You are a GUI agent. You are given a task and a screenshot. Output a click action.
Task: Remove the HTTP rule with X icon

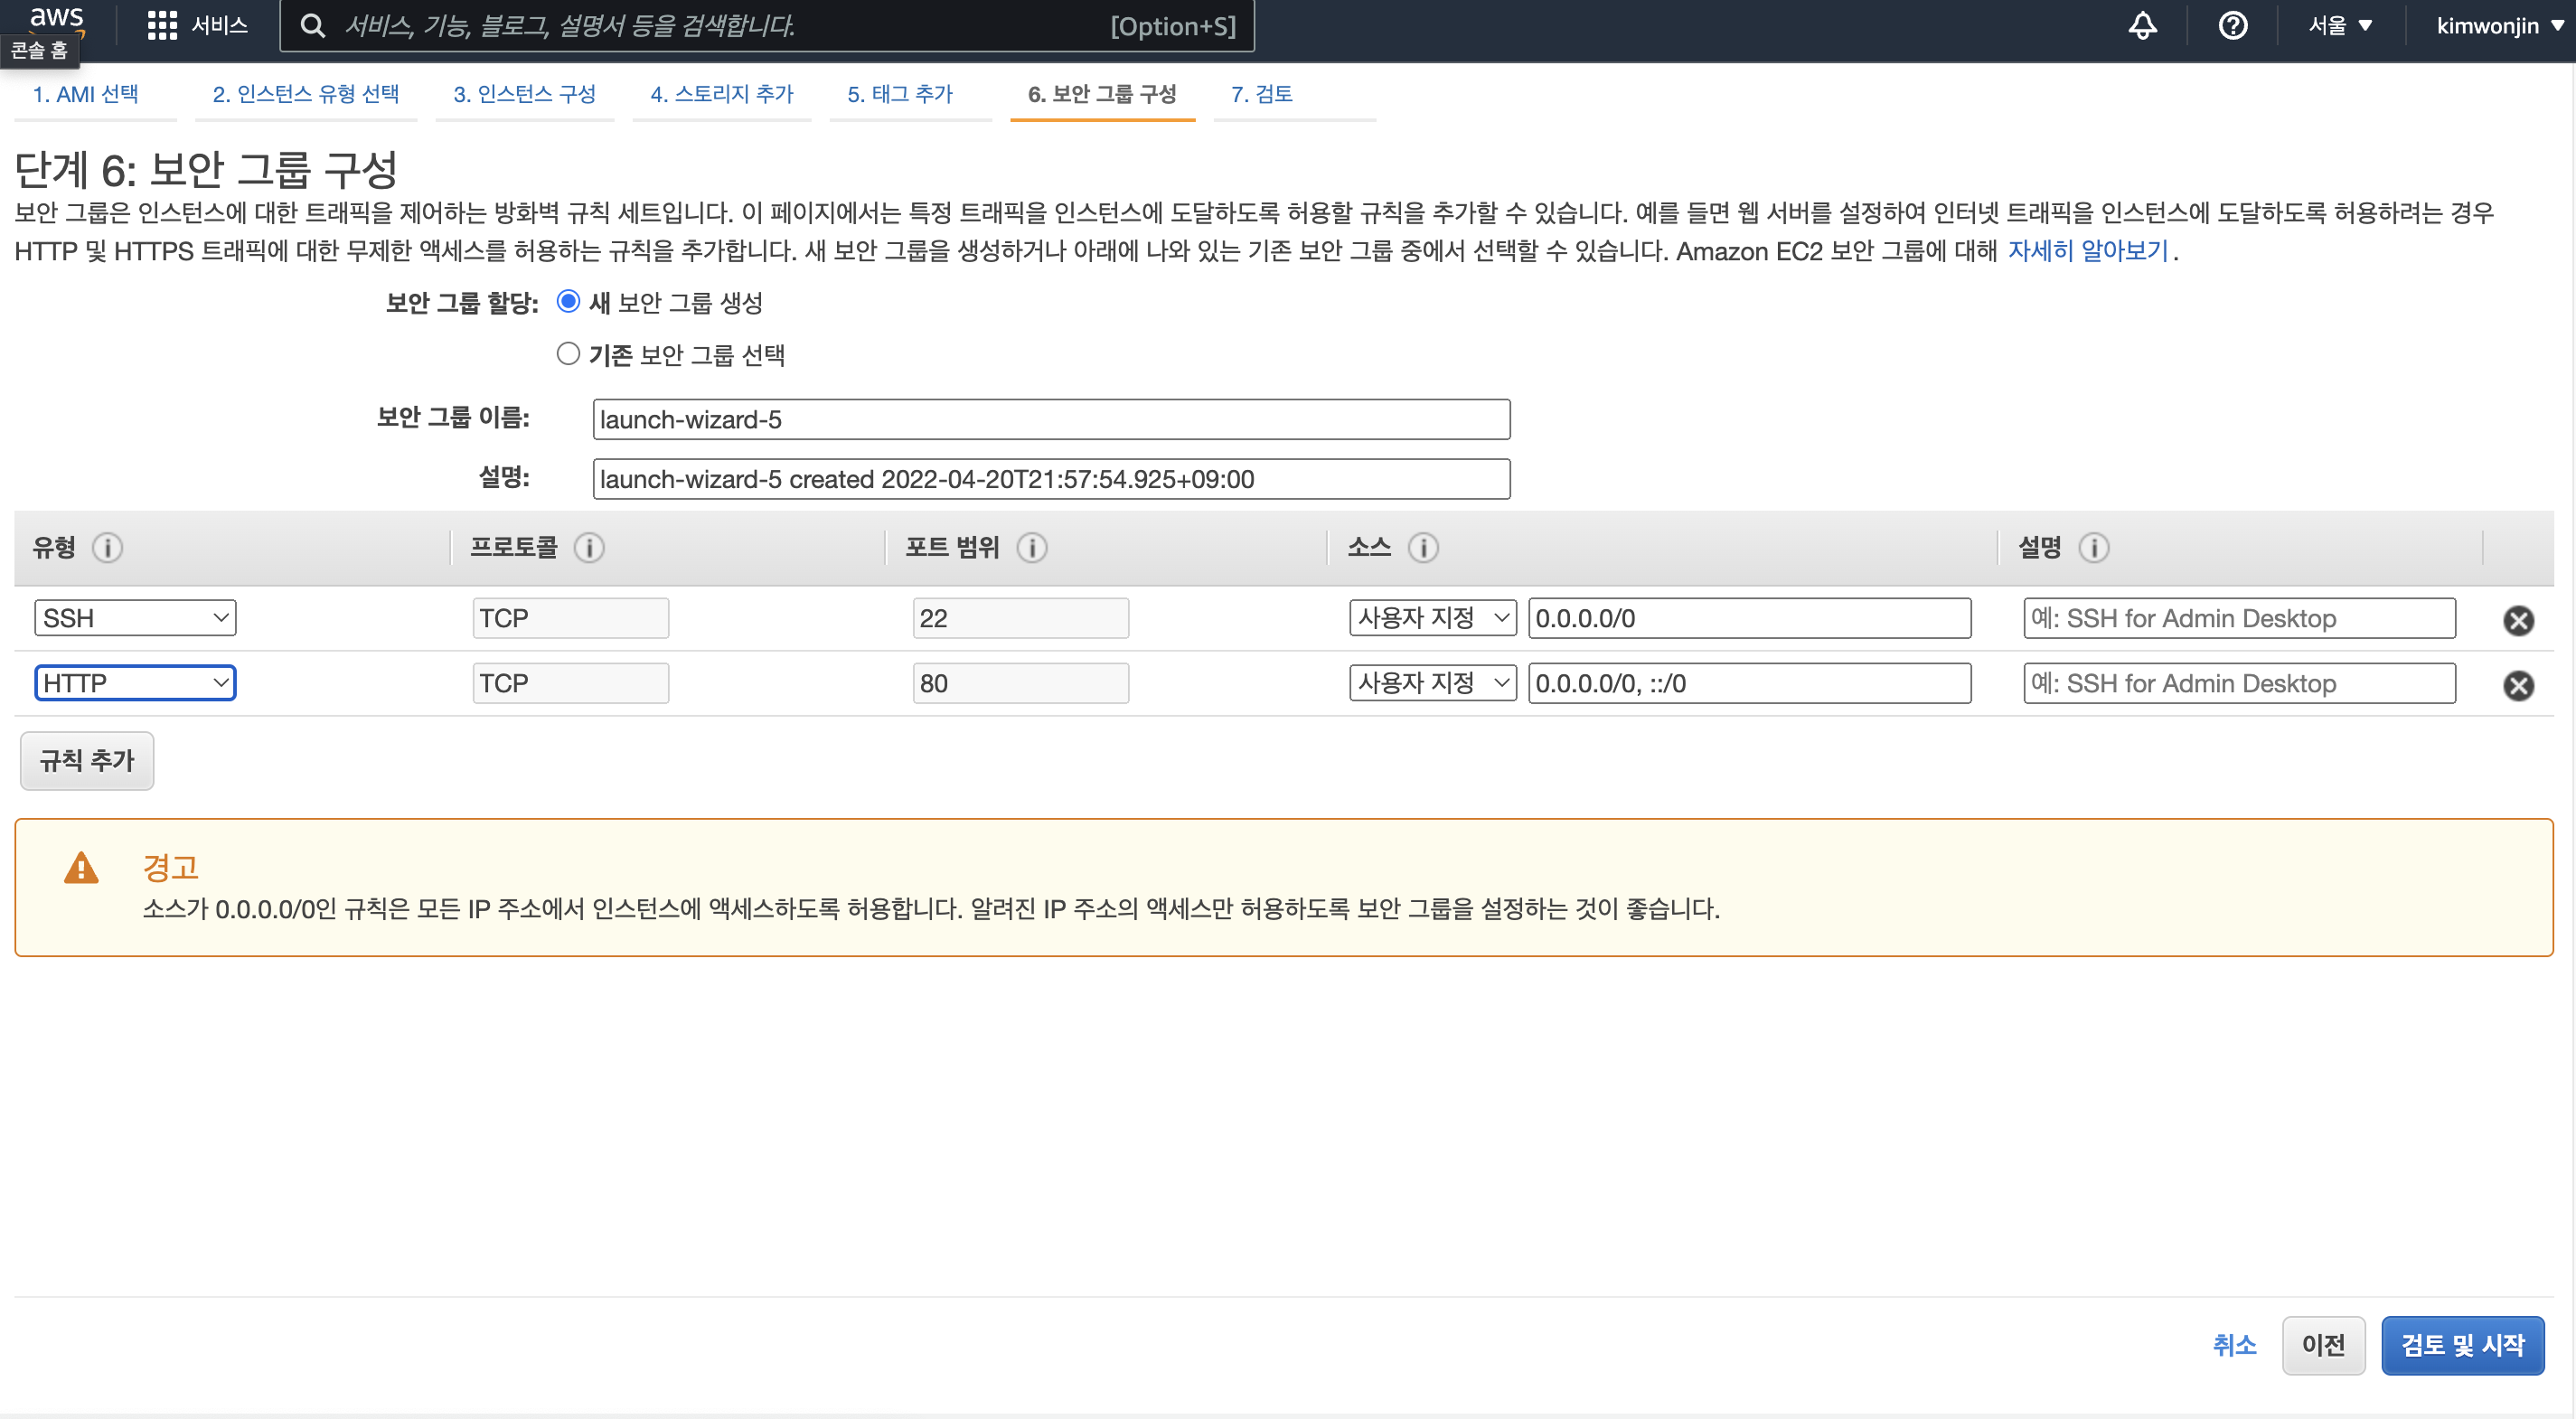coord(2518,686)
